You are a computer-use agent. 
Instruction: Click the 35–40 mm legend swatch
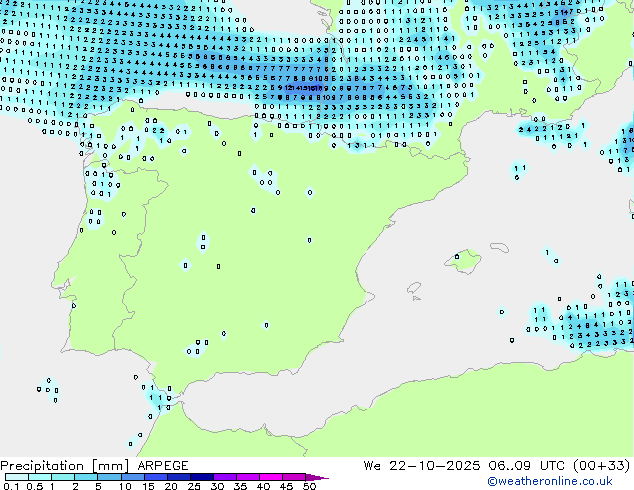click(x=247, y=477)
